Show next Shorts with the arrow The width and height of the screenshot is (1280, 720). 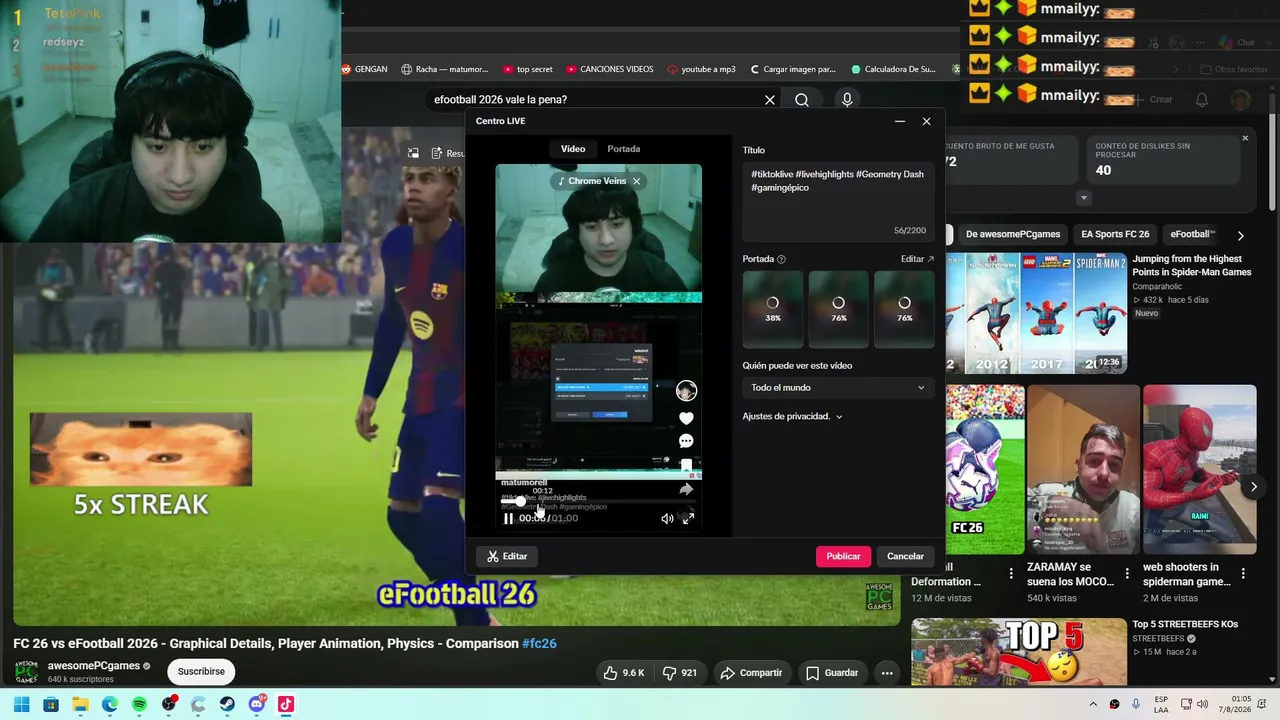1254,487
